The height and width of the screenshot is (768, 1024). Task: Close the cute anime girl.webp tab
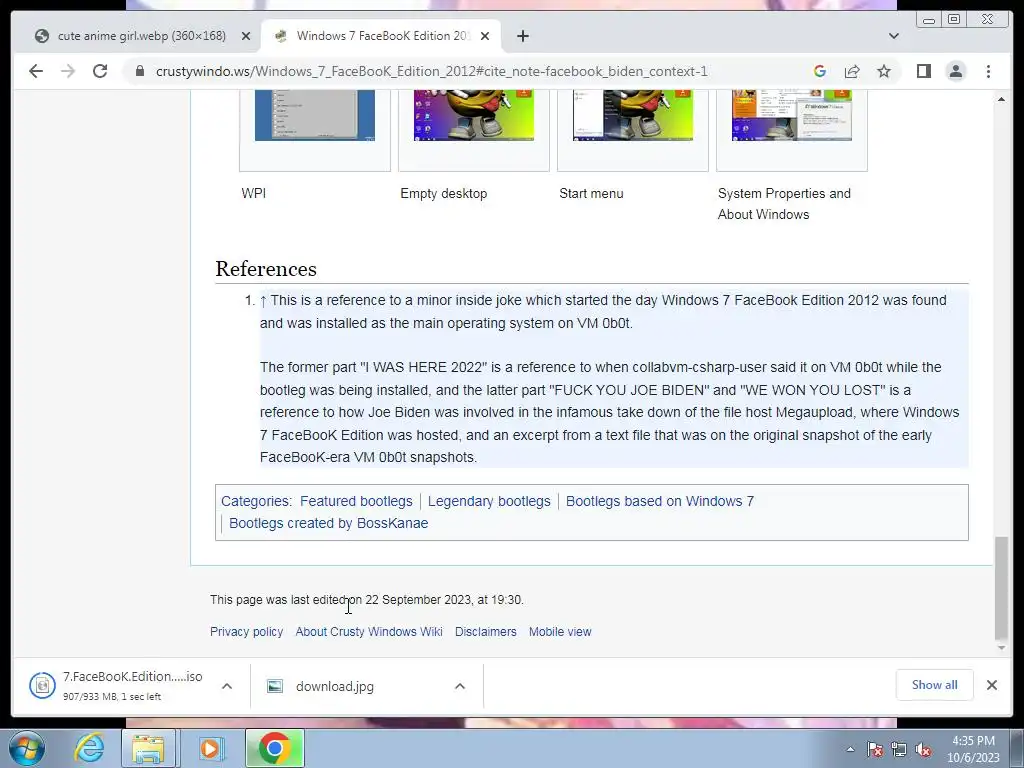(246, 36)
